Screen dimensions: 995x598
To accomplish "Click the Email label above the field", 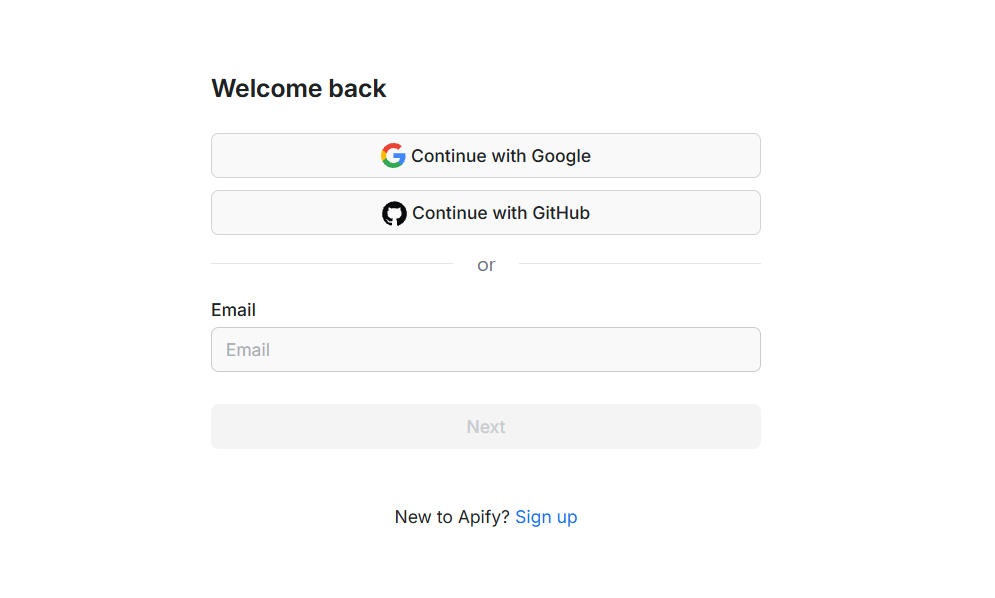I will [x=233, y=310].
